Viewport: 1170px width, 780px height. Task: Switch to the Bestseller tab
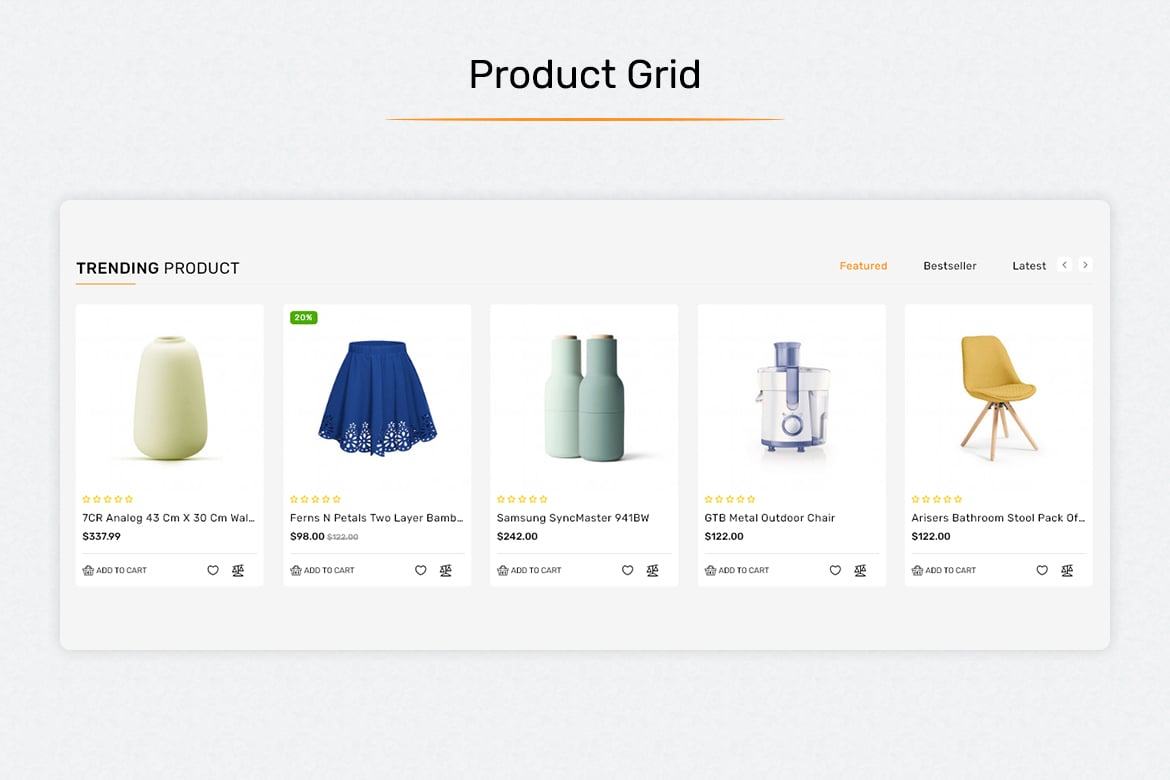pyautogui.click(x=950, y=266)
